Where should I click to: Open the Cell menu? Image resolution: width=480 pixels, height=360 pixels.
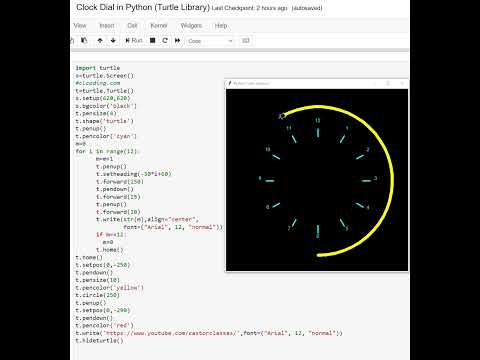click(132, 26)
